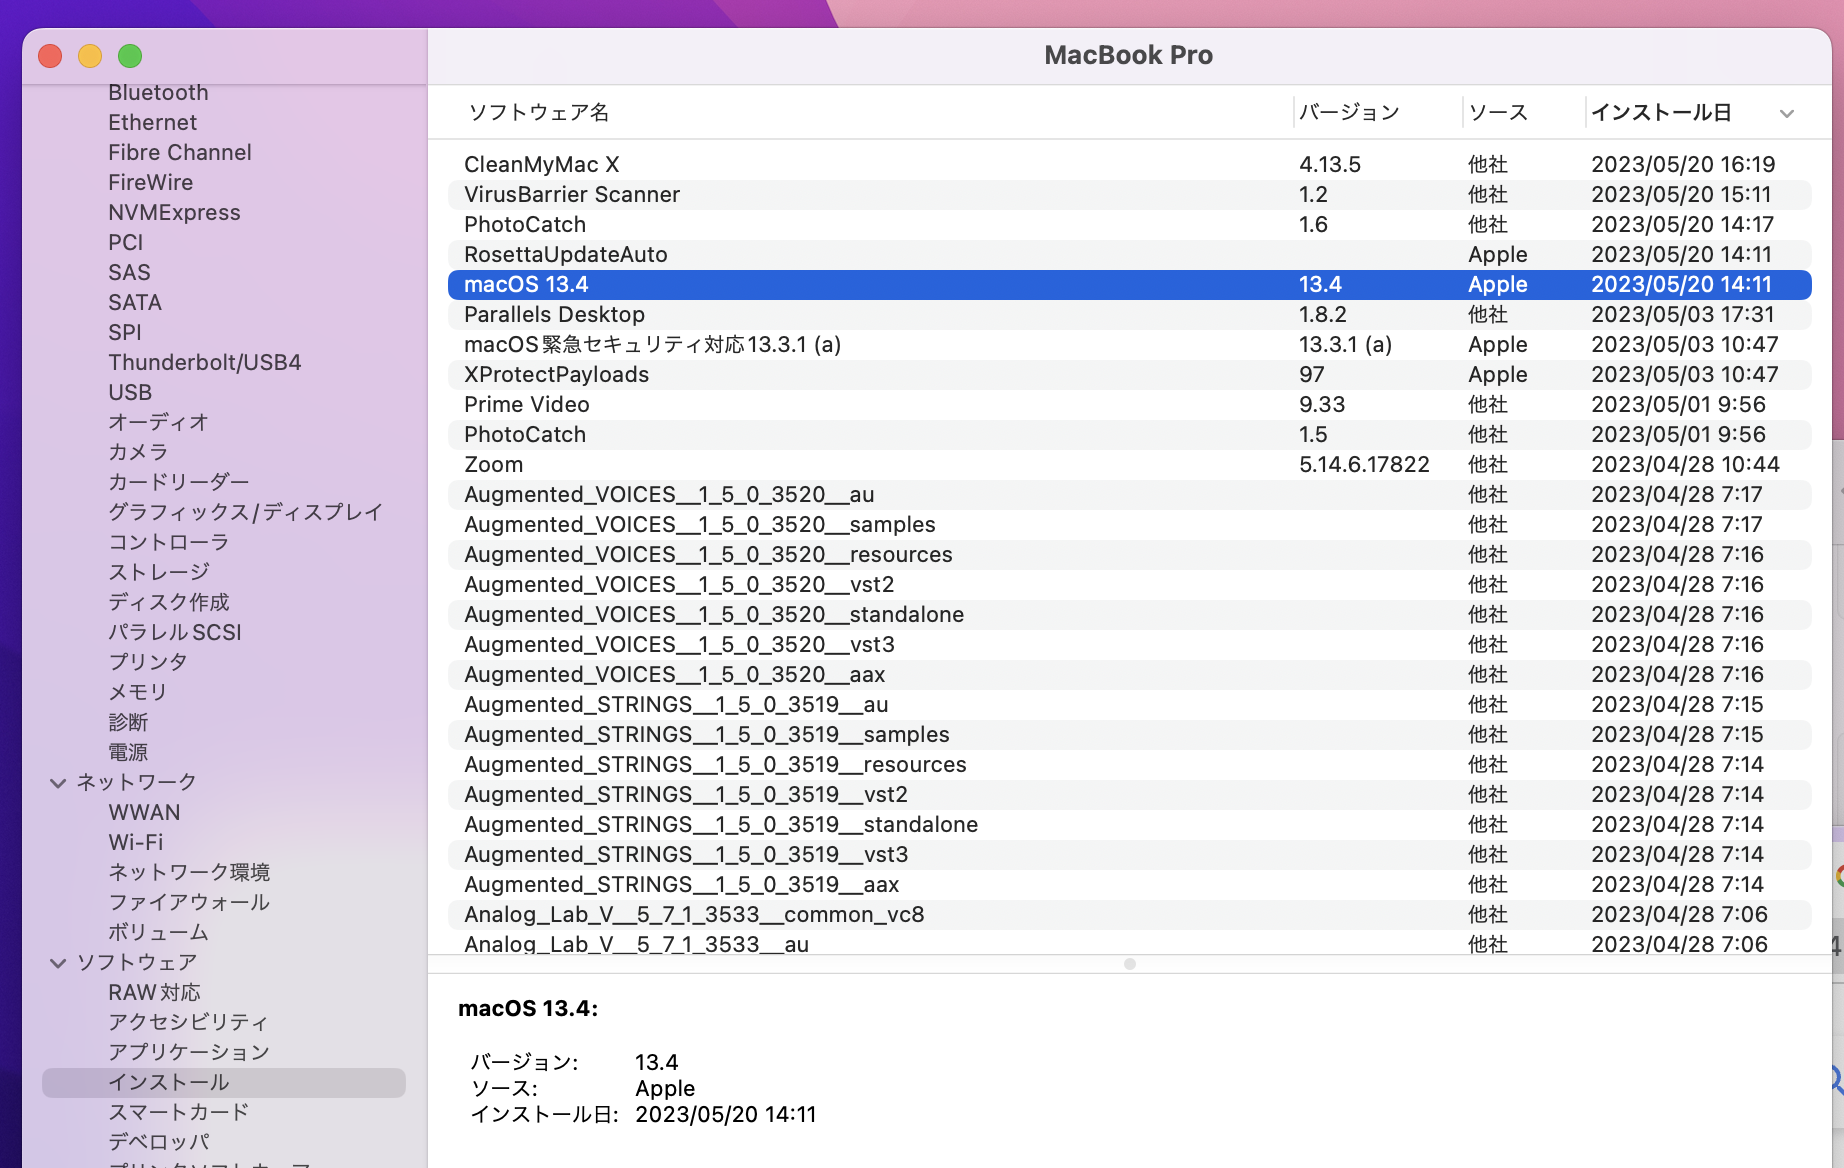Select the CleanMyMac X row
This screenshot has height=1168, width=1844.
point(542,165)
